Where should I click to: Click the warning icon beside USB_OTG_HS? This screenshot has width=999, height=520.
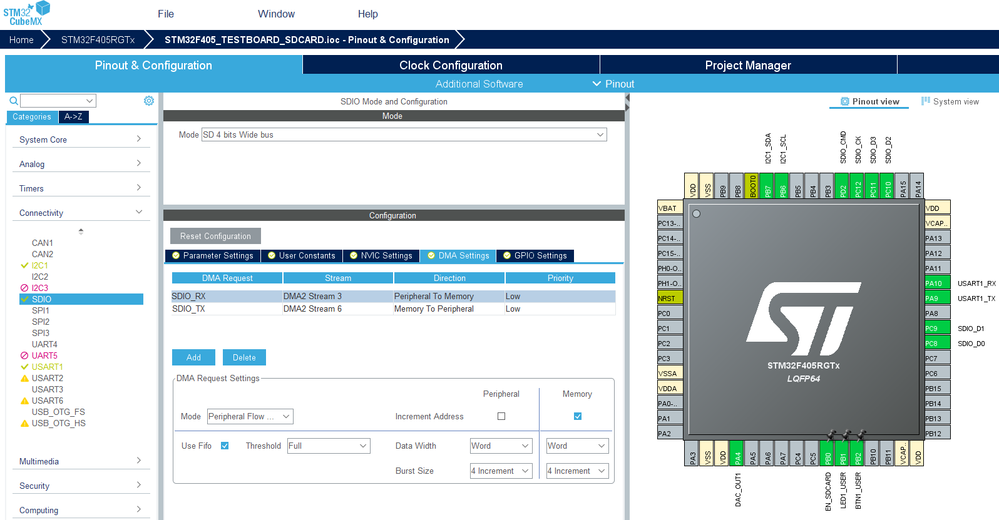tap(24, 423)
